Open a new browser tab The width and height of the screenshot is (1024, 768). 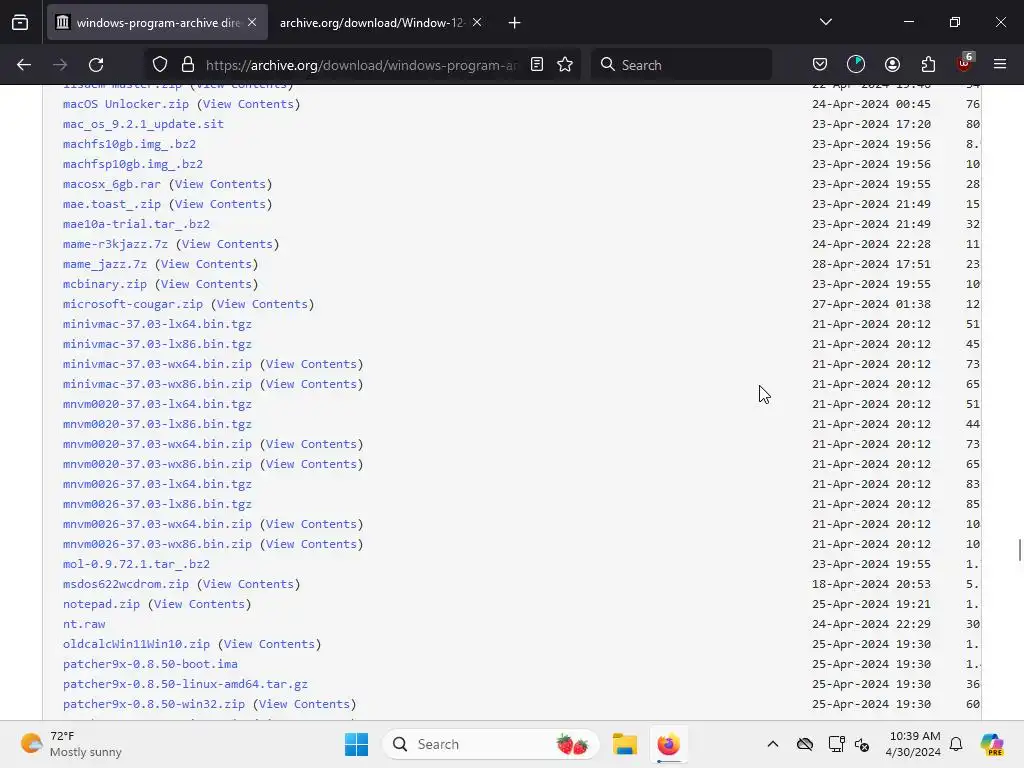tap(515, 23)
